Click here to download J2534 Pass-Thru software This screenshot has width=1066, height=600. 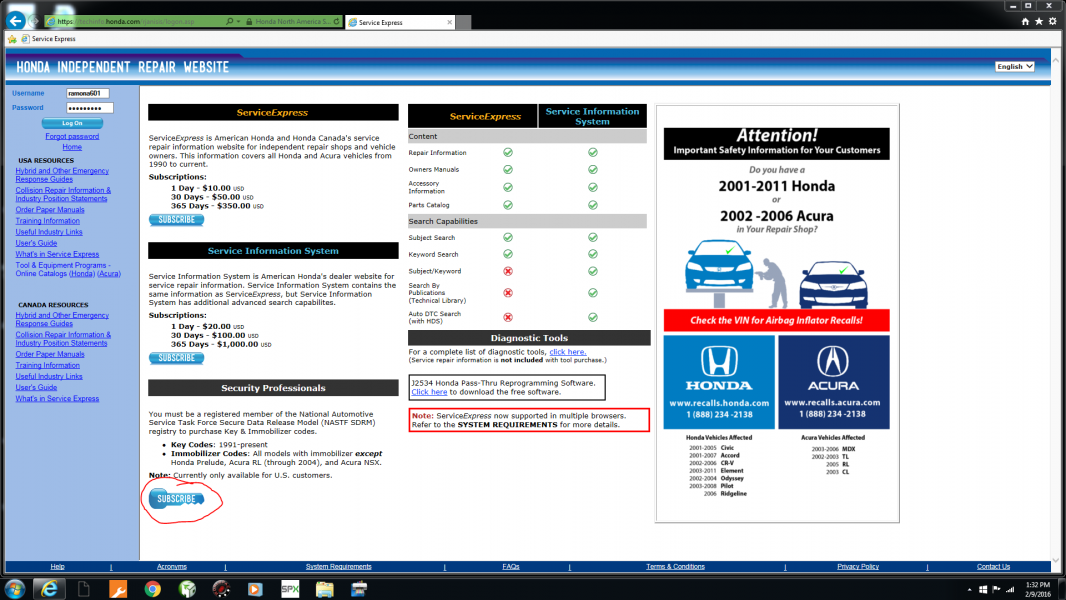[x=429, y=392]
